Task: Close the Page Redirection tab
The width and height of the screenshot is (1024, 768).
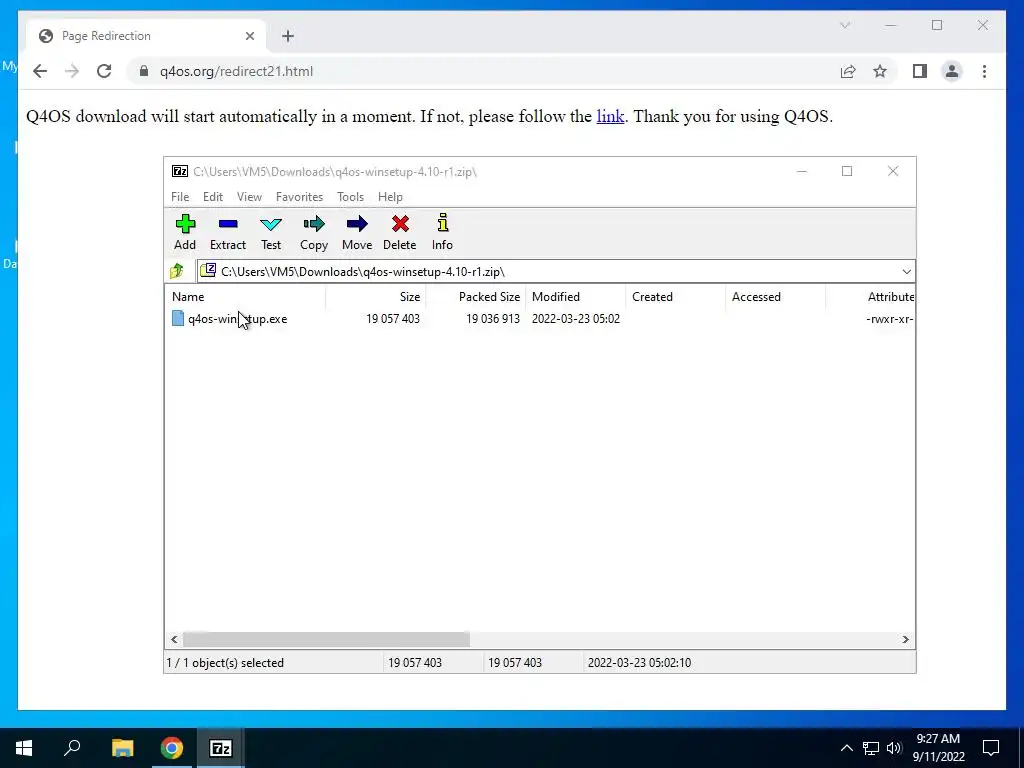Action: (x=249, y=36)
